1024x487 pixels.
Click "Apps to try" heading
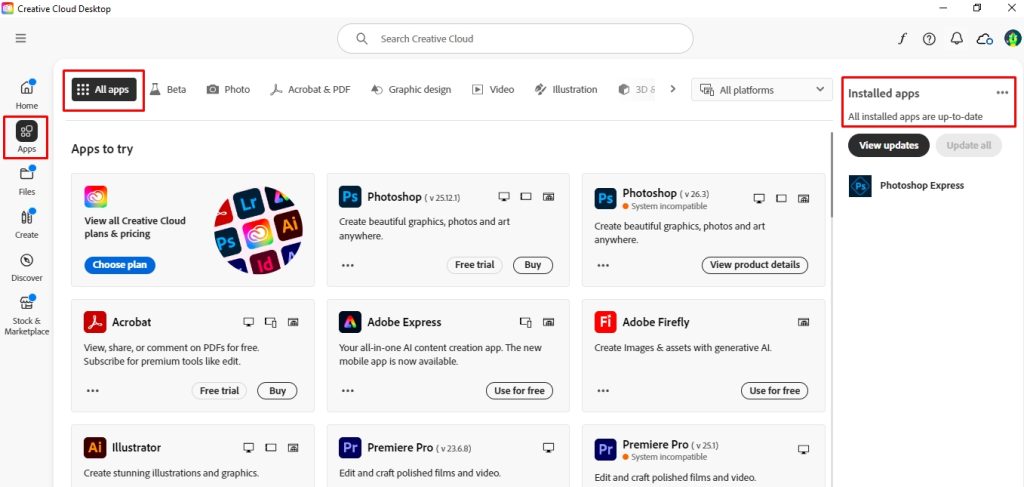(102, 149)
